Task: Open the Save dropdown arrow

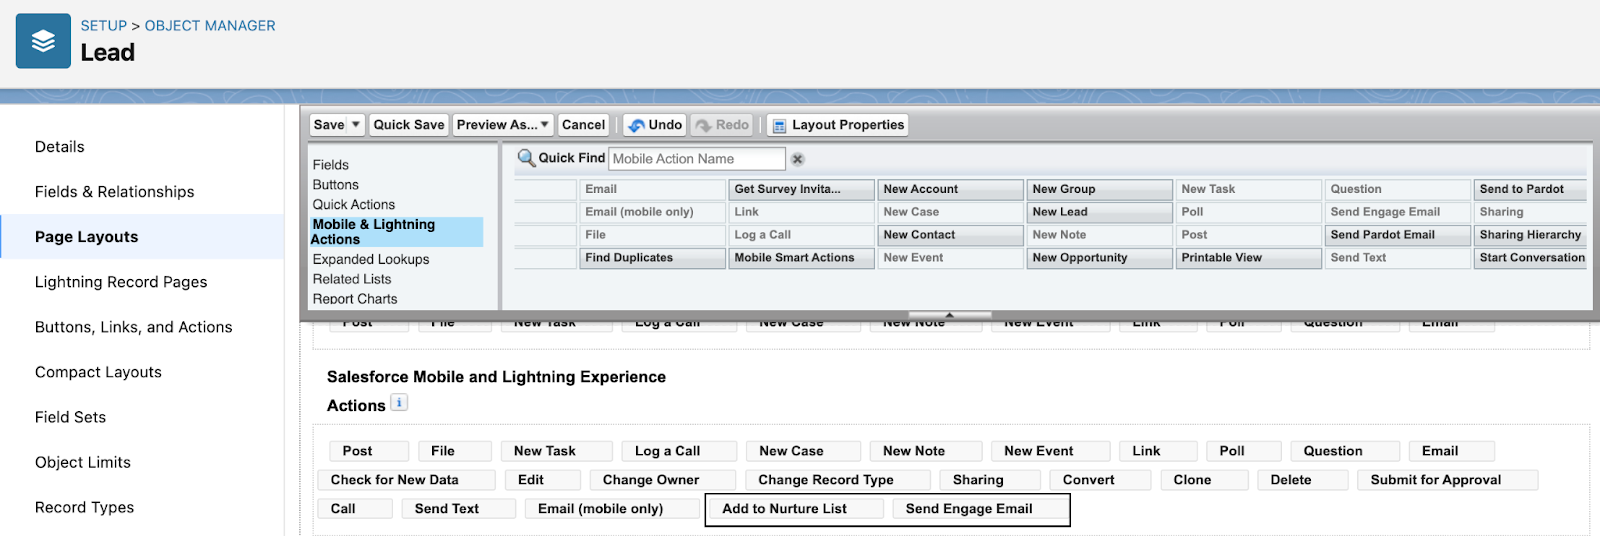Action: click(x=356, y=125)
